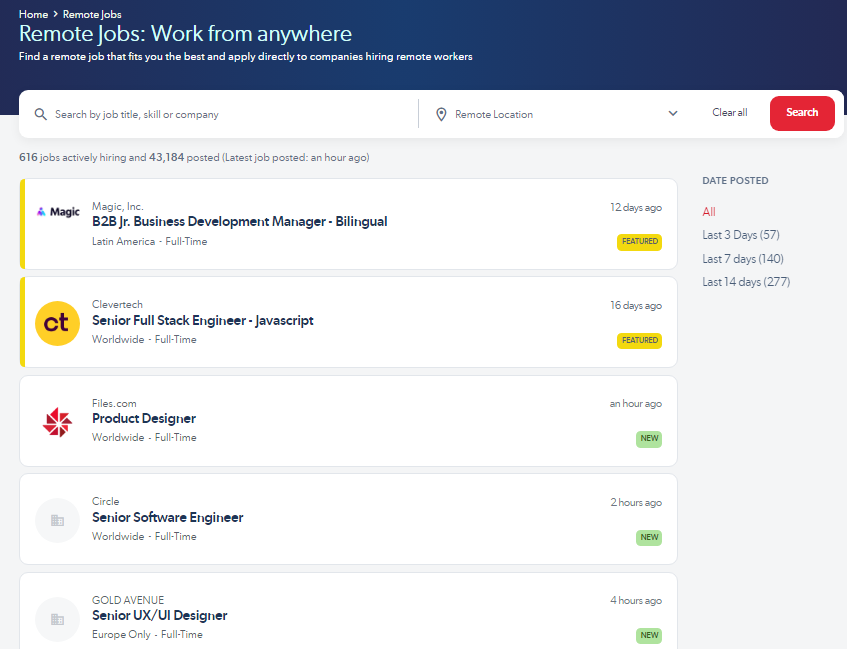The height and width of the screenshot is (649, 847).
Task: Filter jobs by Last 3 Days
Action: [740, 235]
